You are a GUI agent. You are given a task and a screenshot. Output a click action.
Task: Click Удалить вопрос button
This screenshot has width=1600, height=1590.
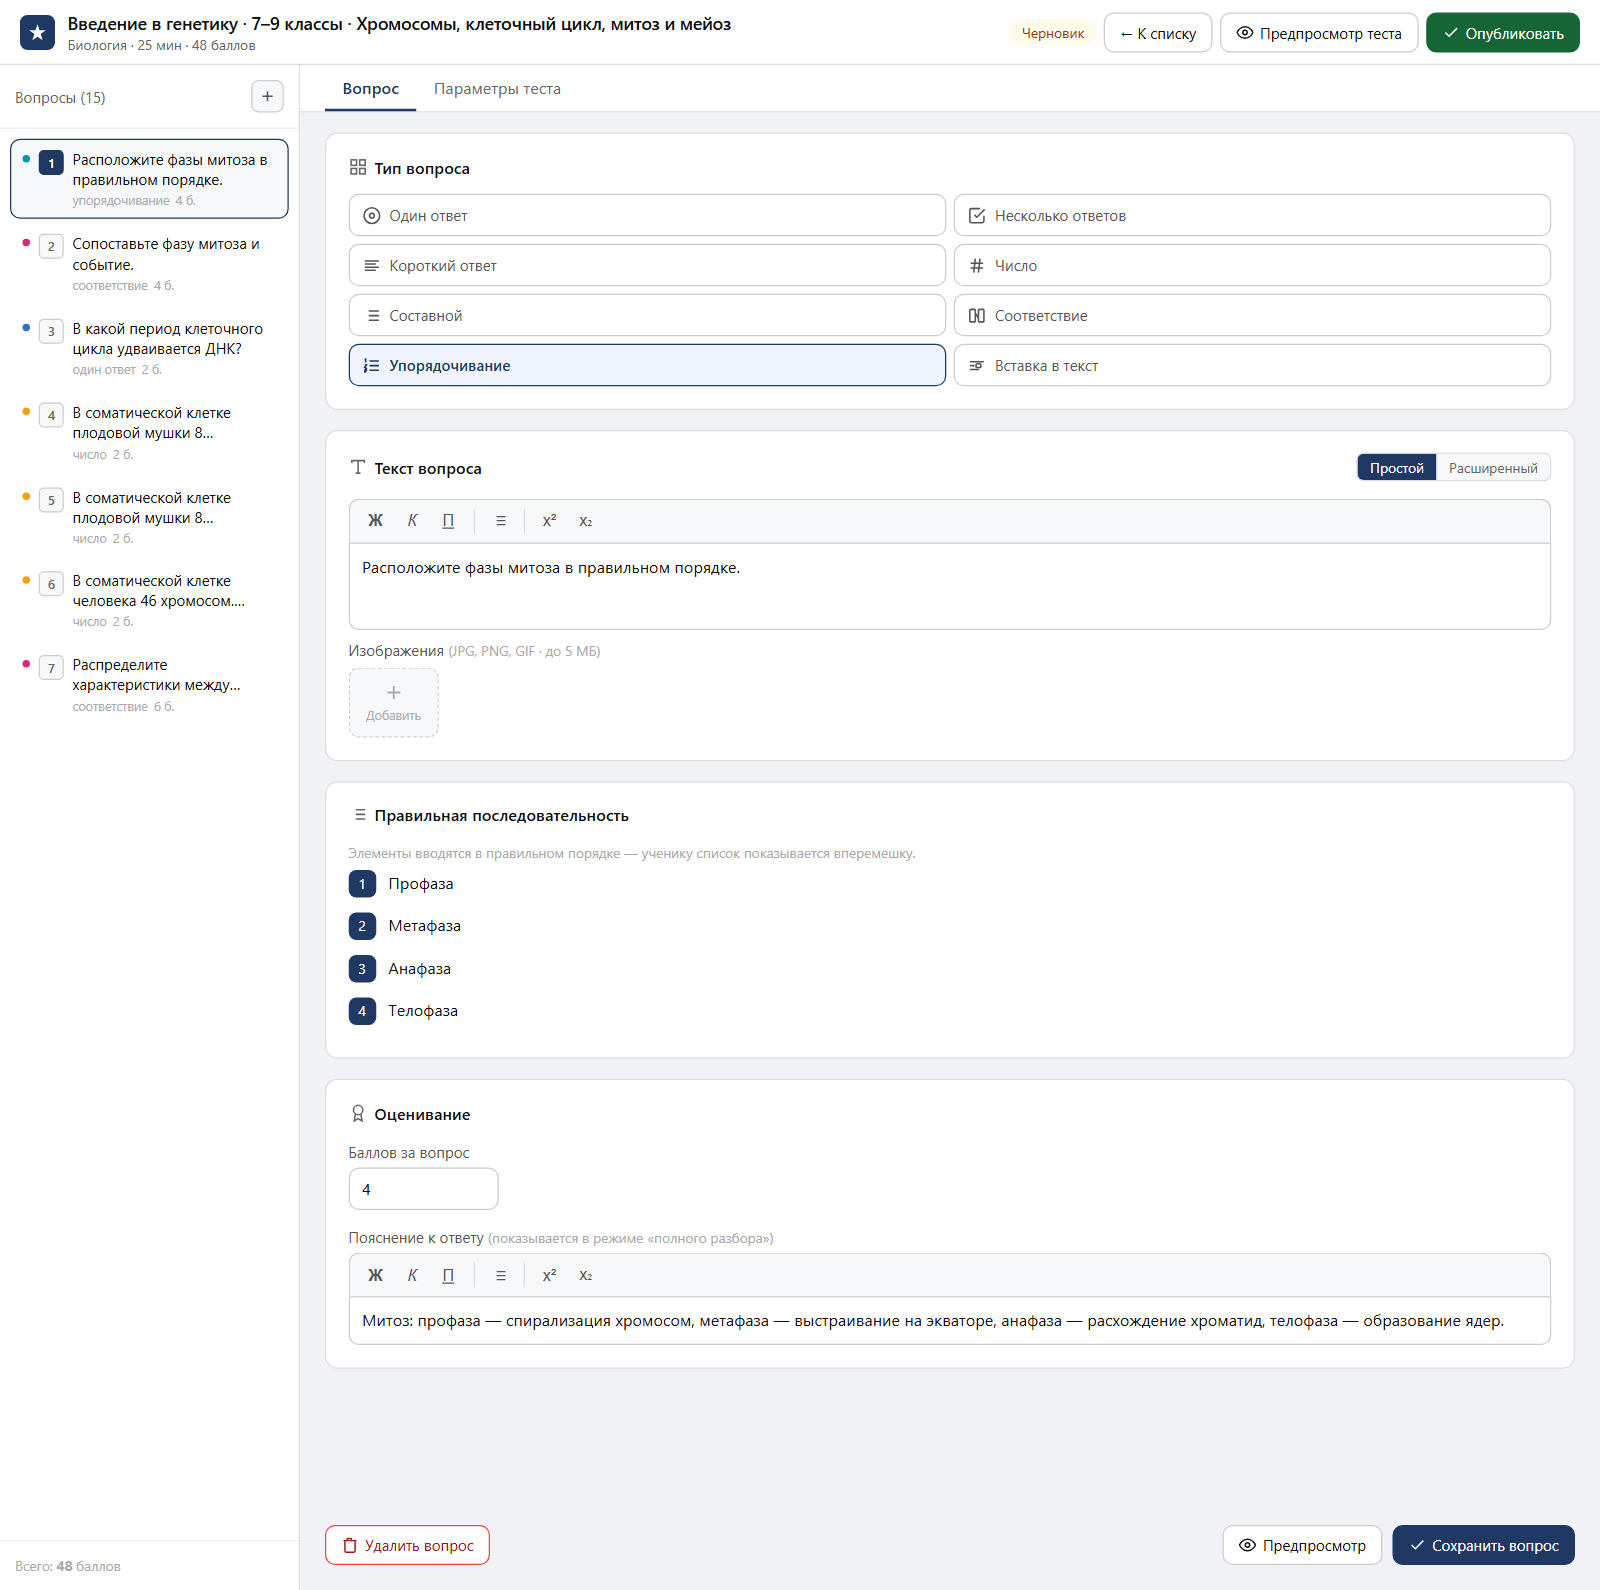point(407,1545)
